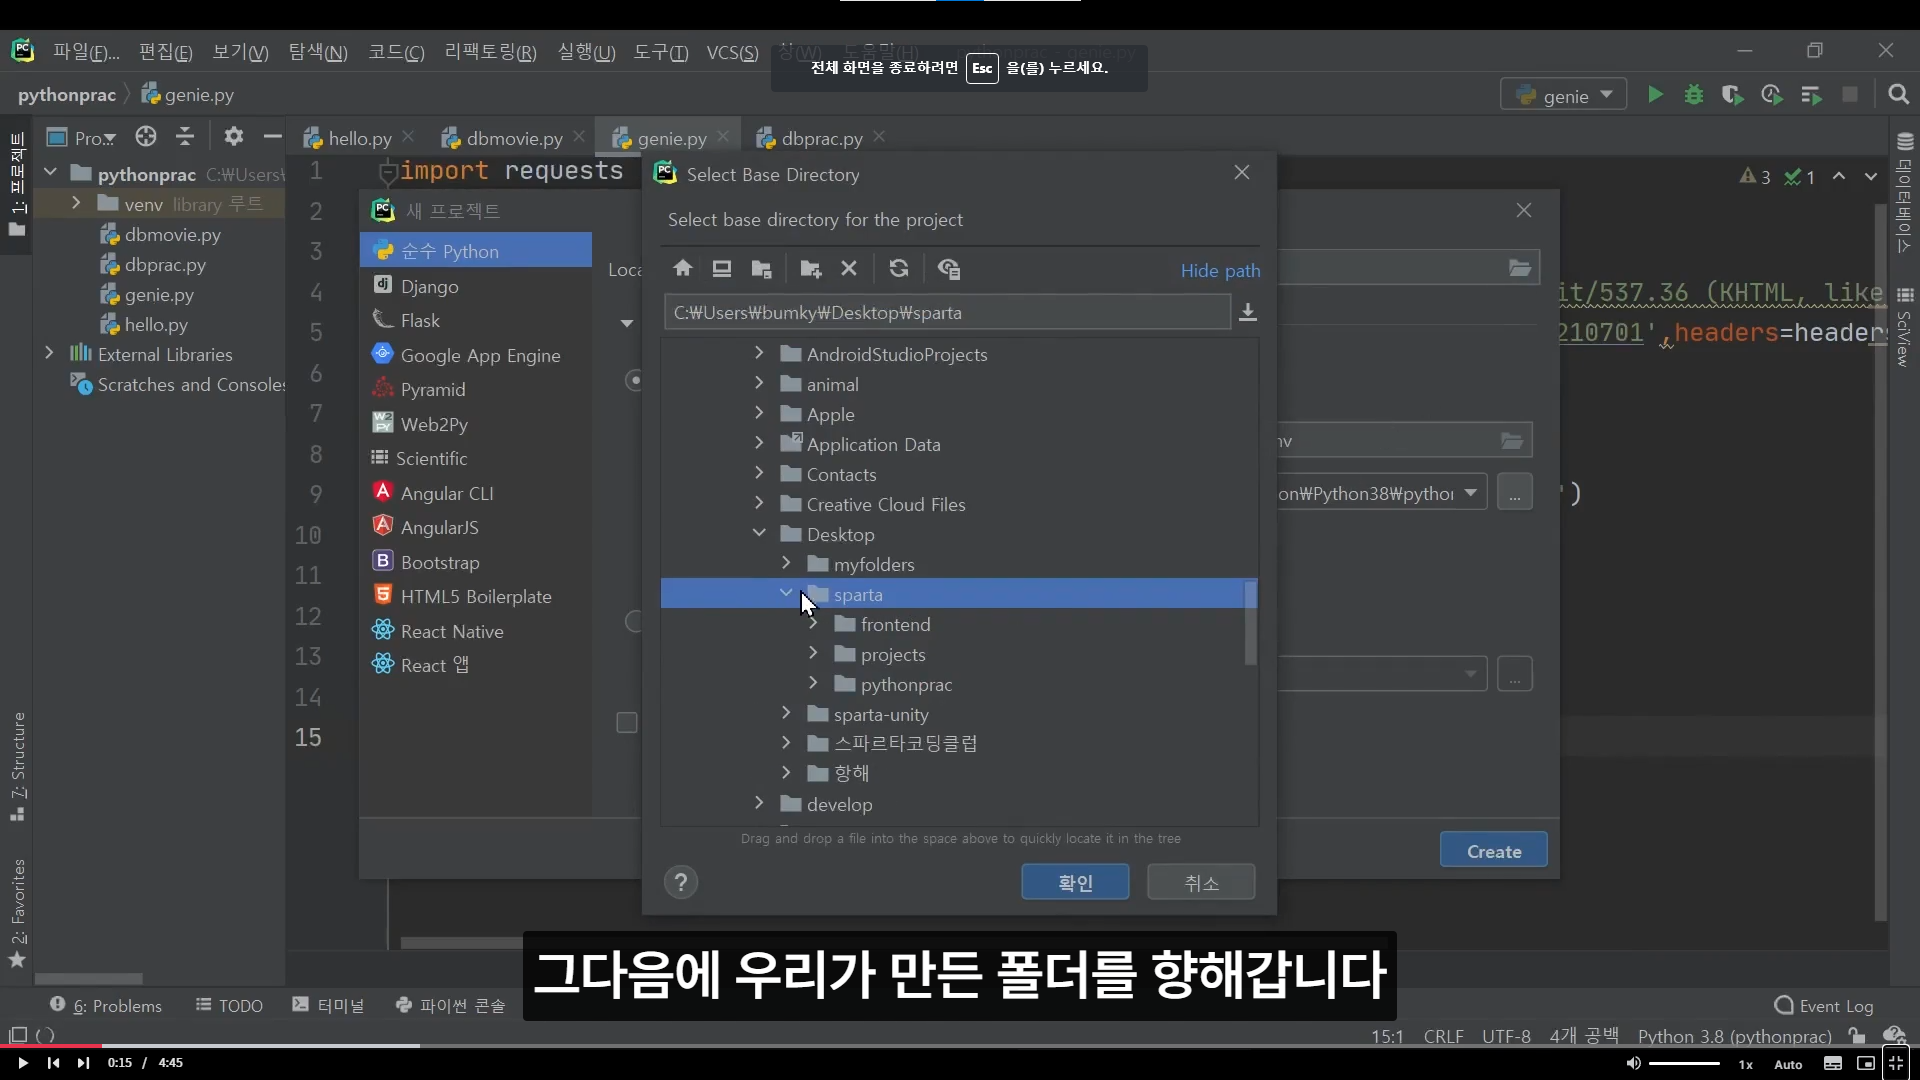
Task: Open the 코드(C) menu
Action: point(396,52)
